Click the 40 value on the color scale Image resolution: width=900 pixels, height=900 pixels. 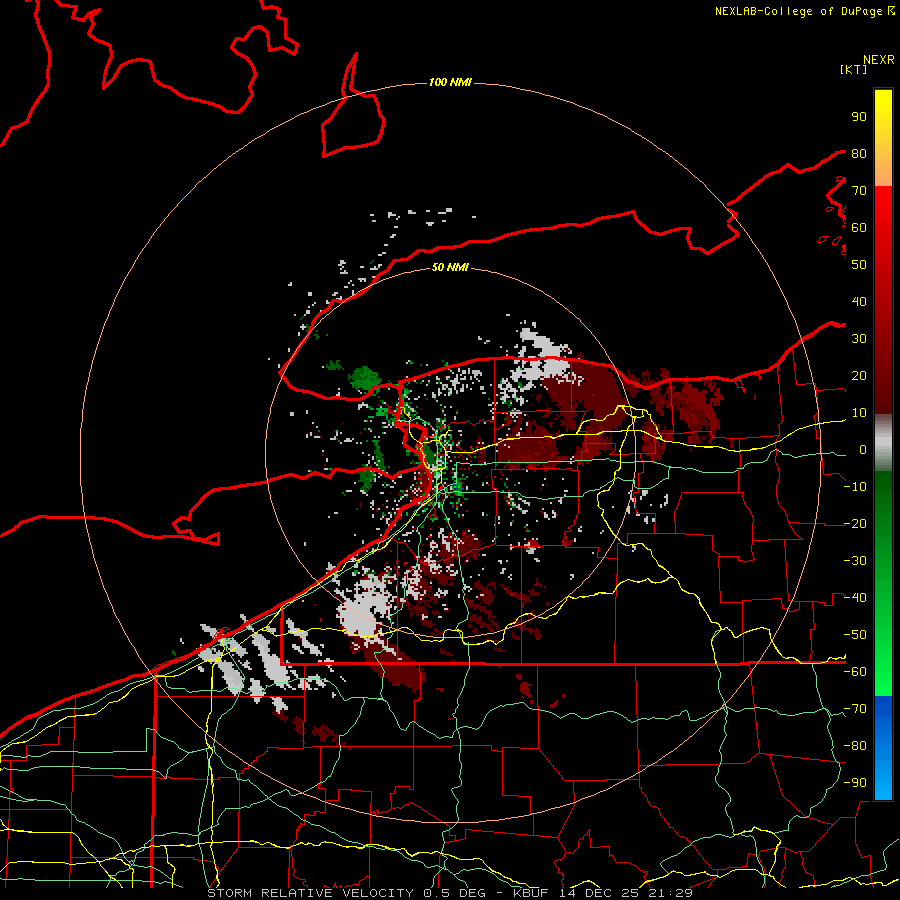[859, 302]
